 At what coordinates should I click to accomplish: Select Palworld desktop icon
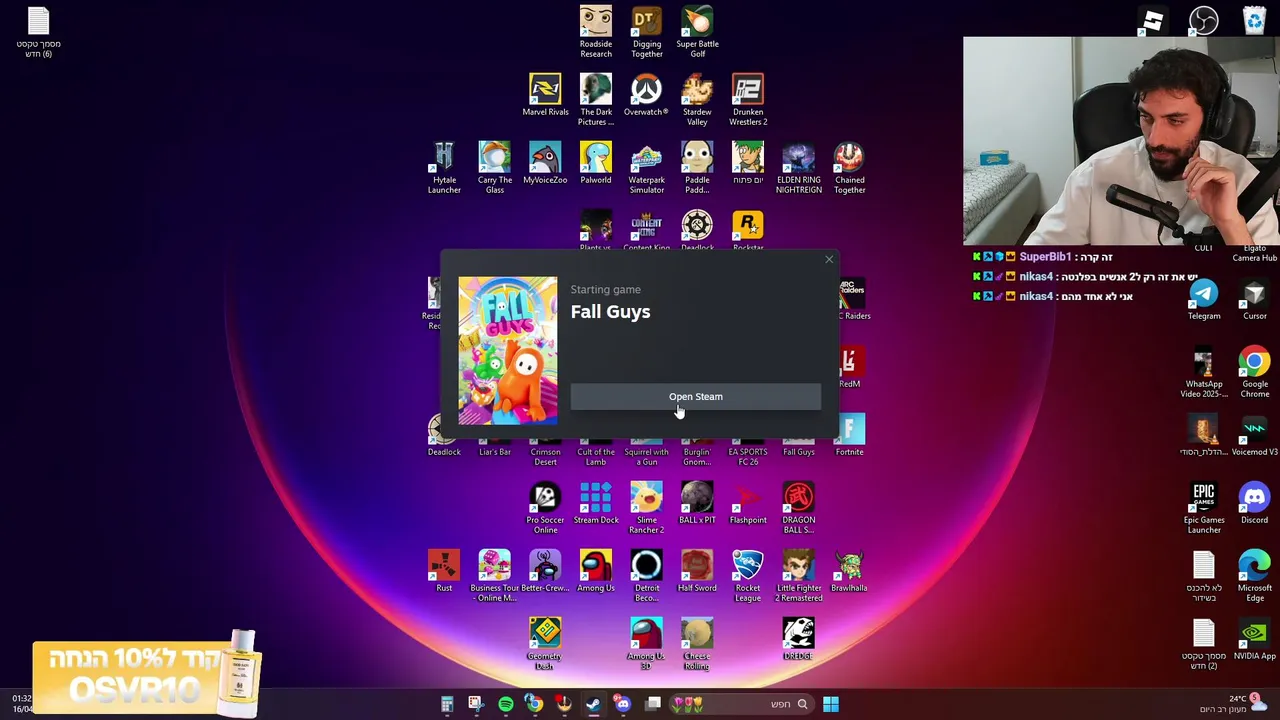[x=596, y=163]
